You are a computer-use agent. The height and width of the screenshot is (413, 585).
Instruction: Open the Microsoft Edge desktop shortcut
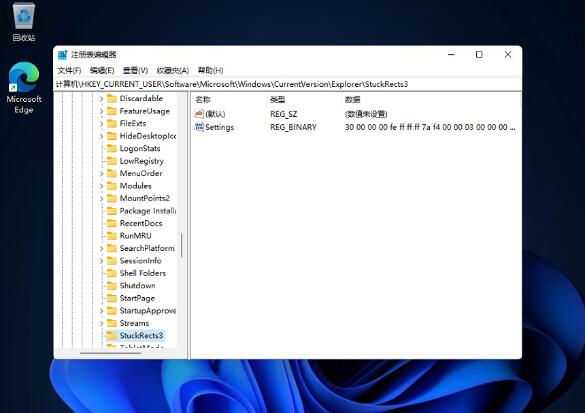[24, 88]
